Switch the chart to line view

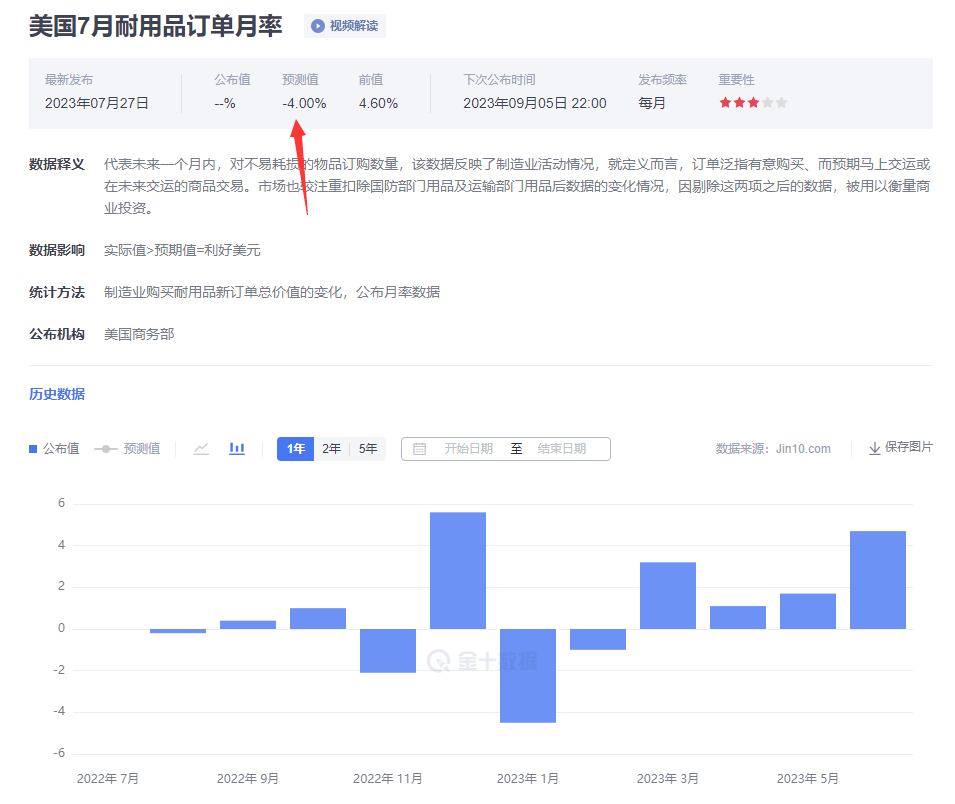(200, 448)
